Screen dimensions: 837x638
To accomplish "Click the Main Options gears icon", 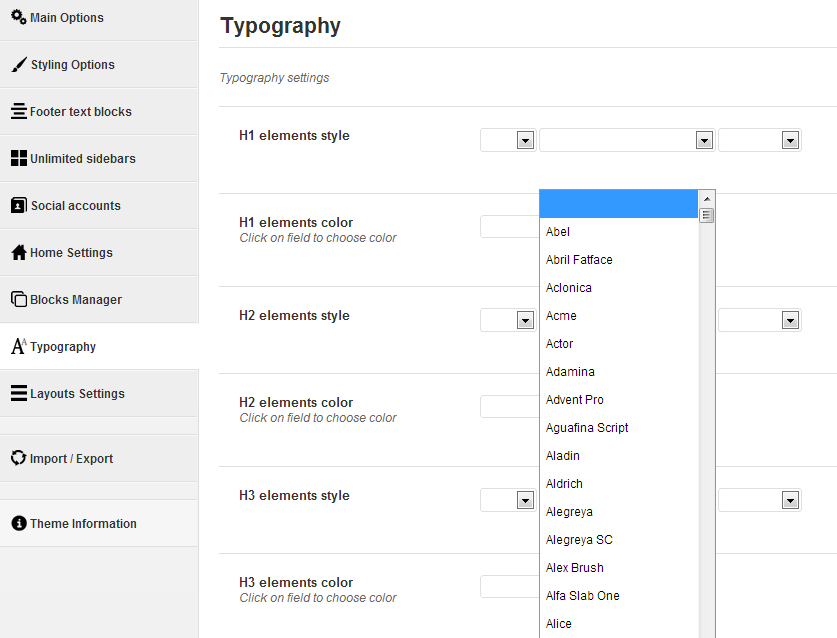I will (x=19, y=17).
